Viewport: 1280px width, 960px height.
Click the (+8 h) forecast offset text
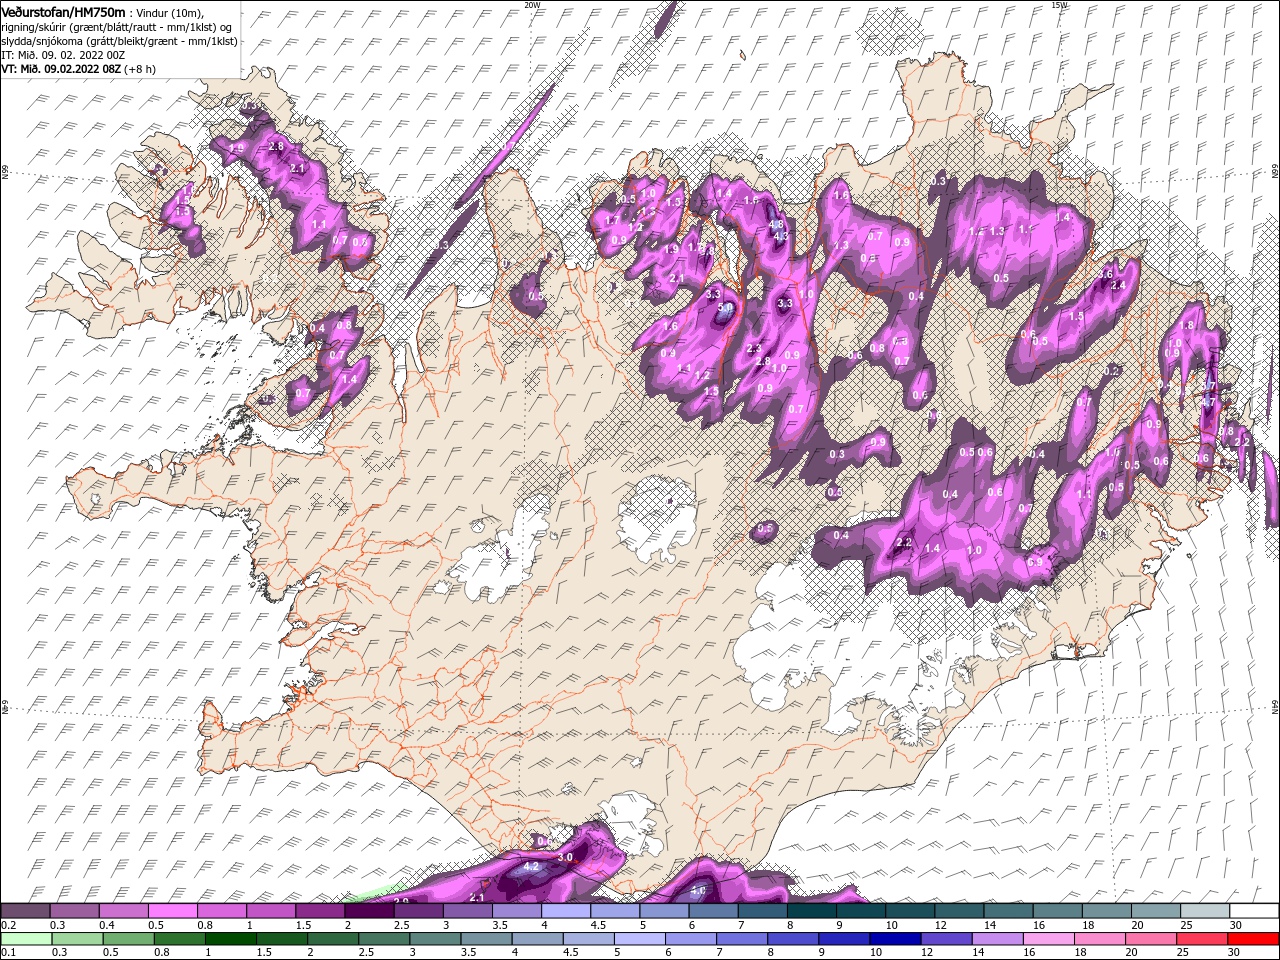[142, 69]
